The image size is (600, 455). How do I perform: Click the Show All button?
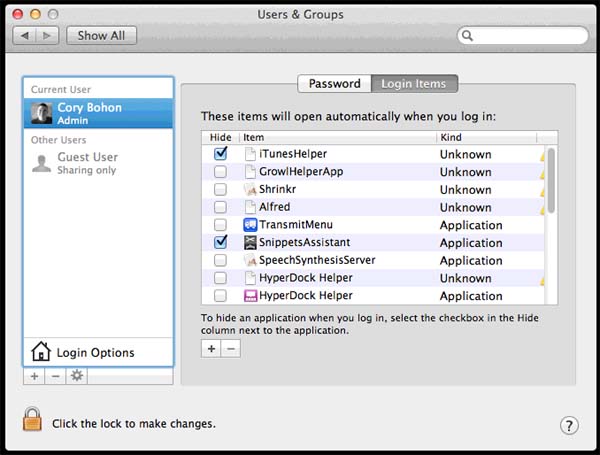[x=101, y=36]
